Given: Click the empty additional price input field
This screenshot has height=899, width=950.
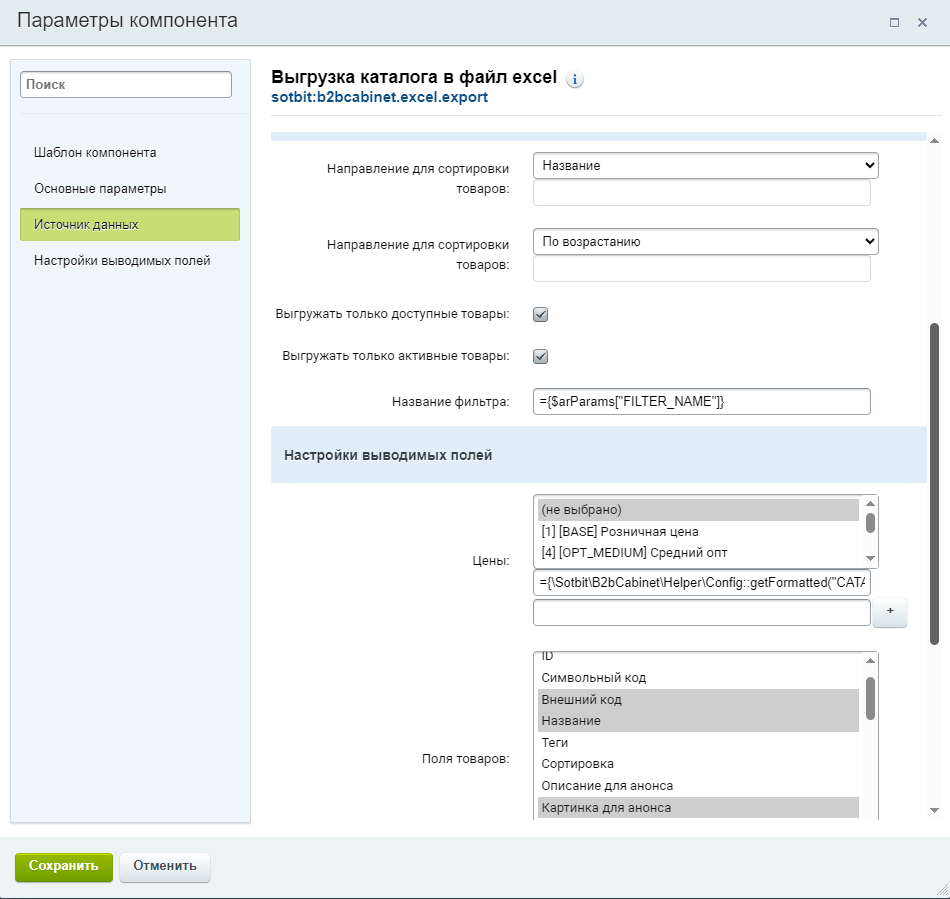Looking at the screenshot, I should 702,612.
